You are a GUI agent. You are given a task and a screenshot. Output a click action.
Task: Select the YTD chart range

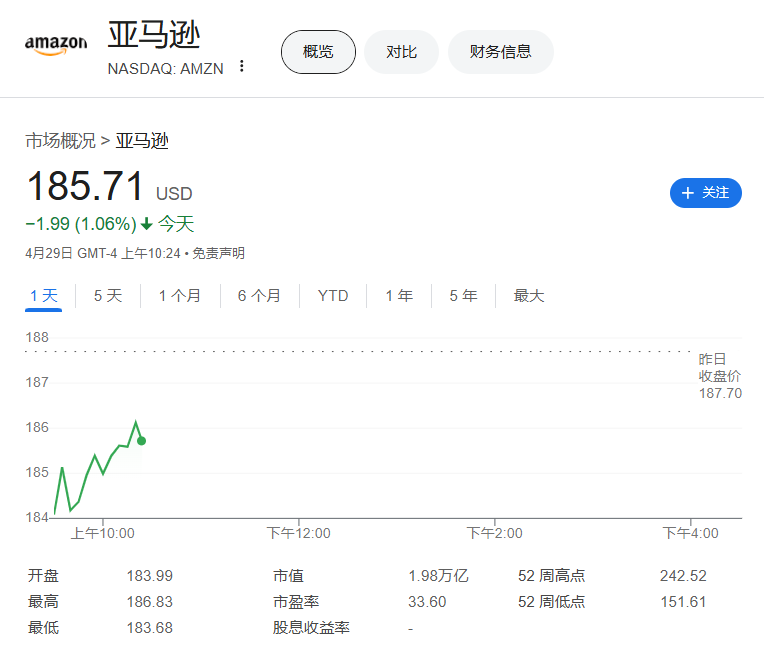tap(333, 296)
